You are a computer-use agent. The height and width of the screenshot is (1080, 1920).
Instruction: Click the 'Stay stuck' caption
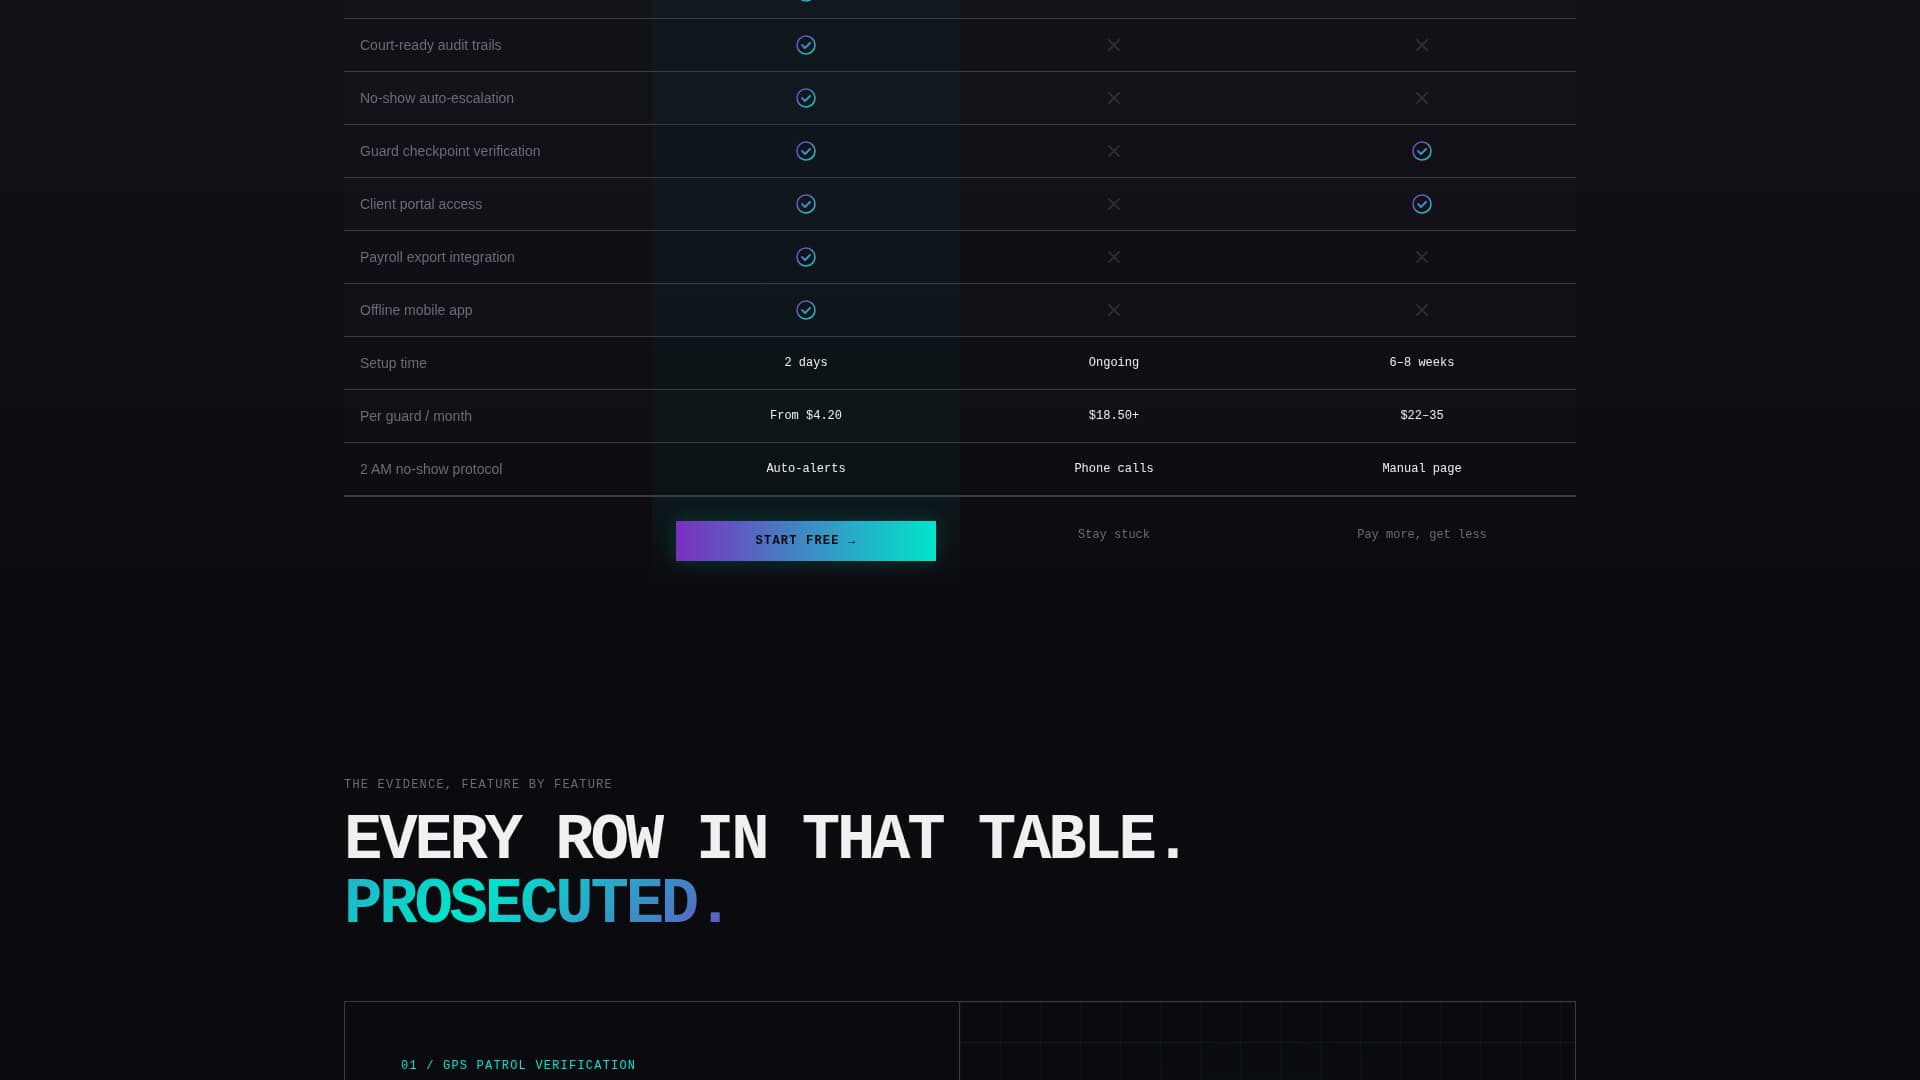click(1114, 535)
